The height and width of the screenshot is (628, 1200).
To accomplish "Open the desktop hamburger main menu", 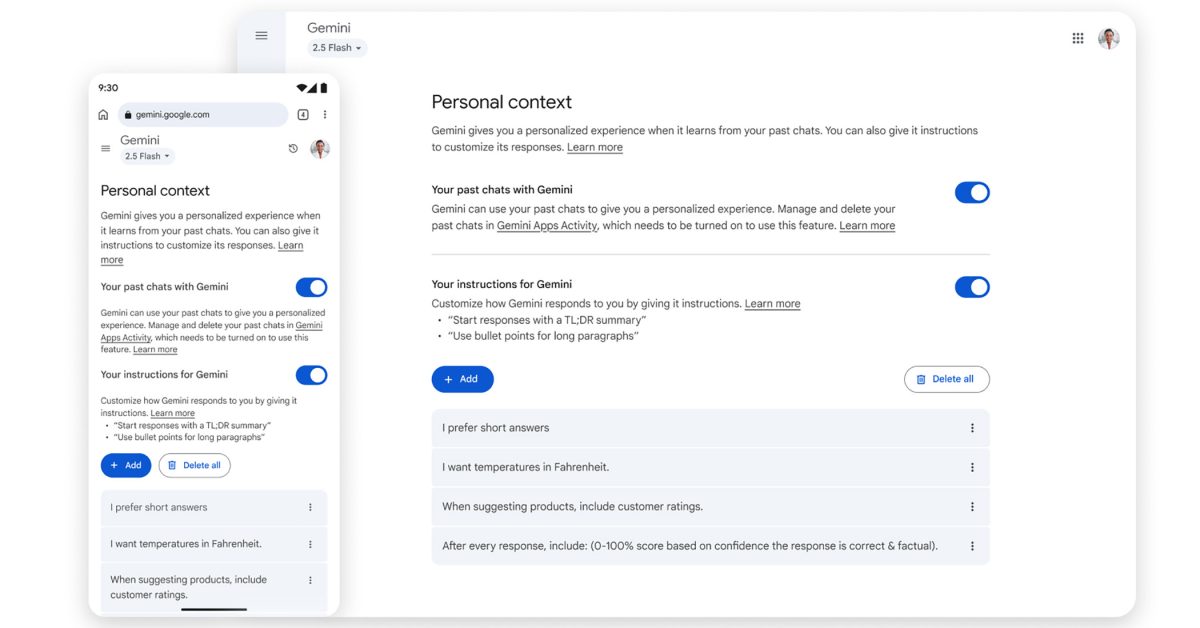I will 261,36.
